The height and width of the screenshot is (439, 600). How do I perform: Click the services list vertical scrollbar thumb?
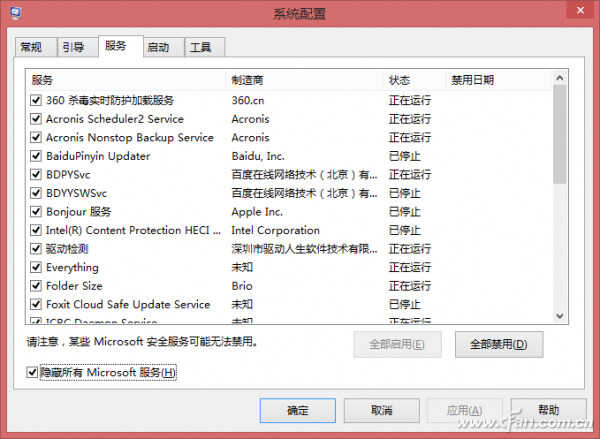click(x=560, y=134)
